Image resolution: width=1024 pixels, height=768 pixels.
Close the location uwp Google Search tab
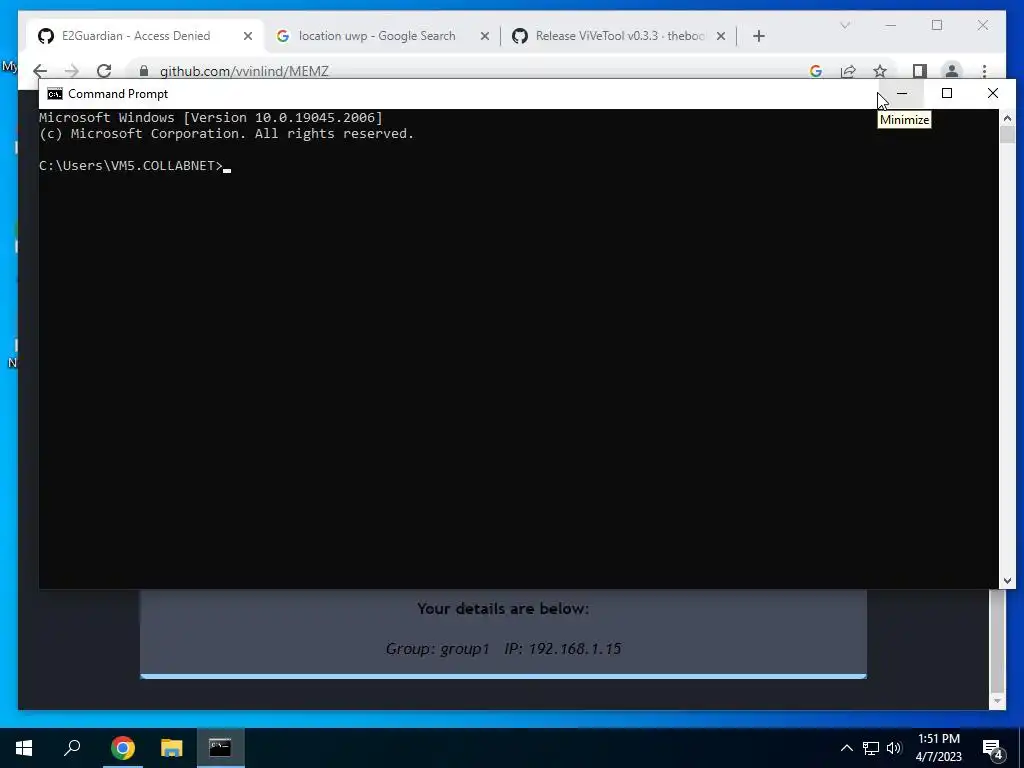[x=485, y=37]
